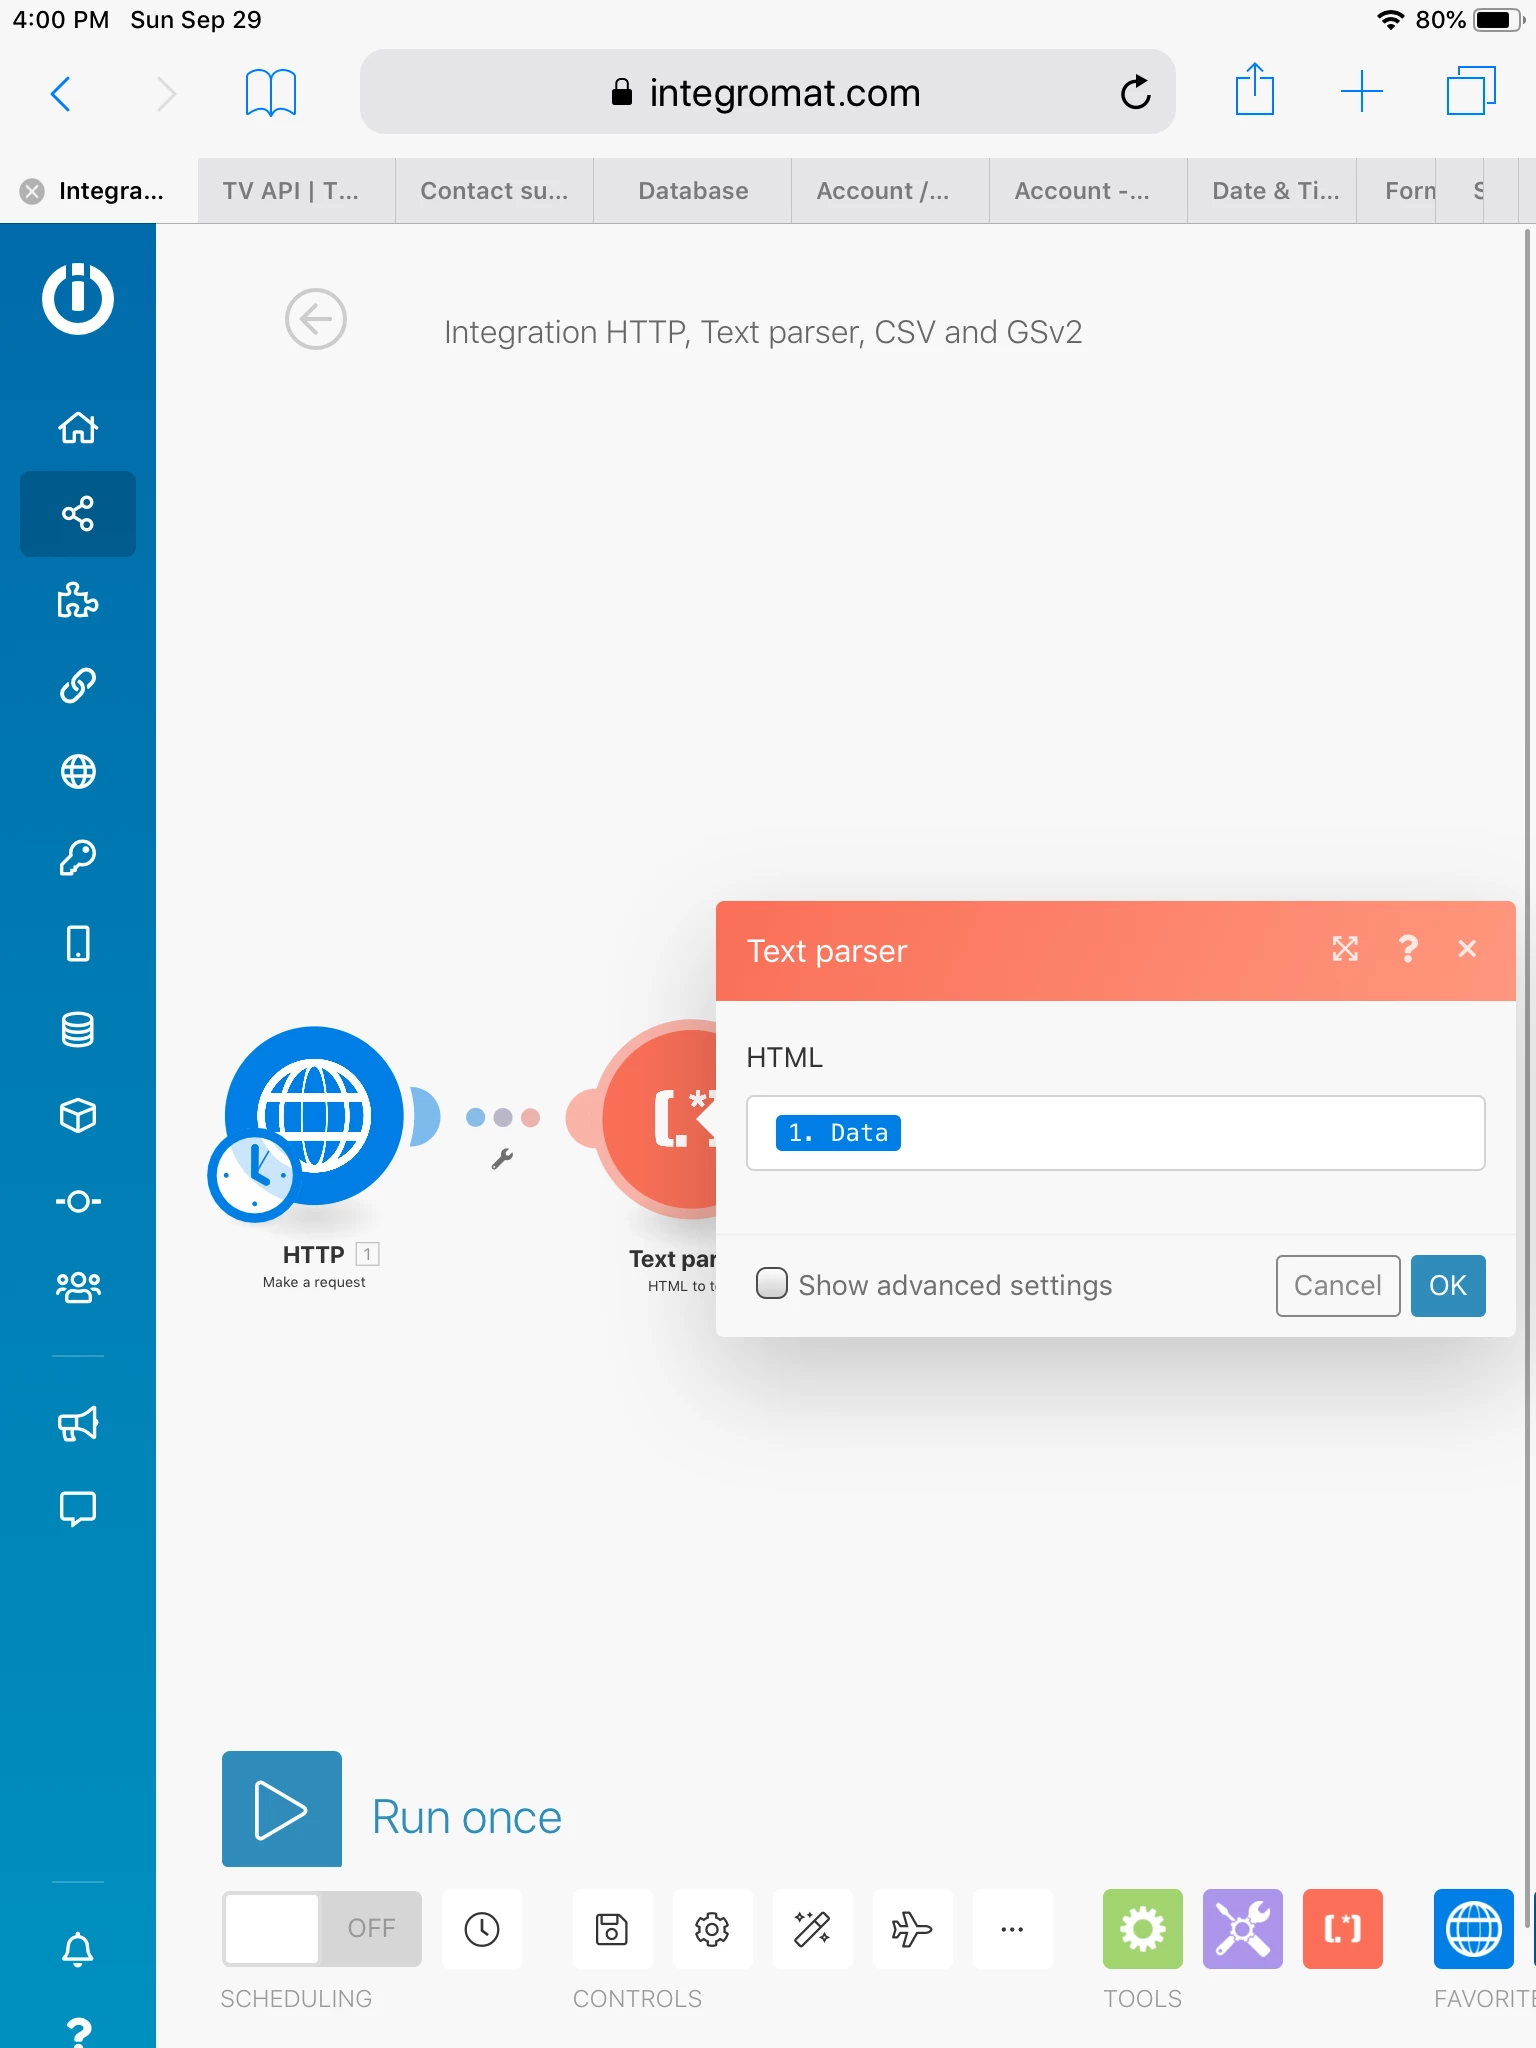
Task: Close the Integra... browser tab
Action: 32,191
